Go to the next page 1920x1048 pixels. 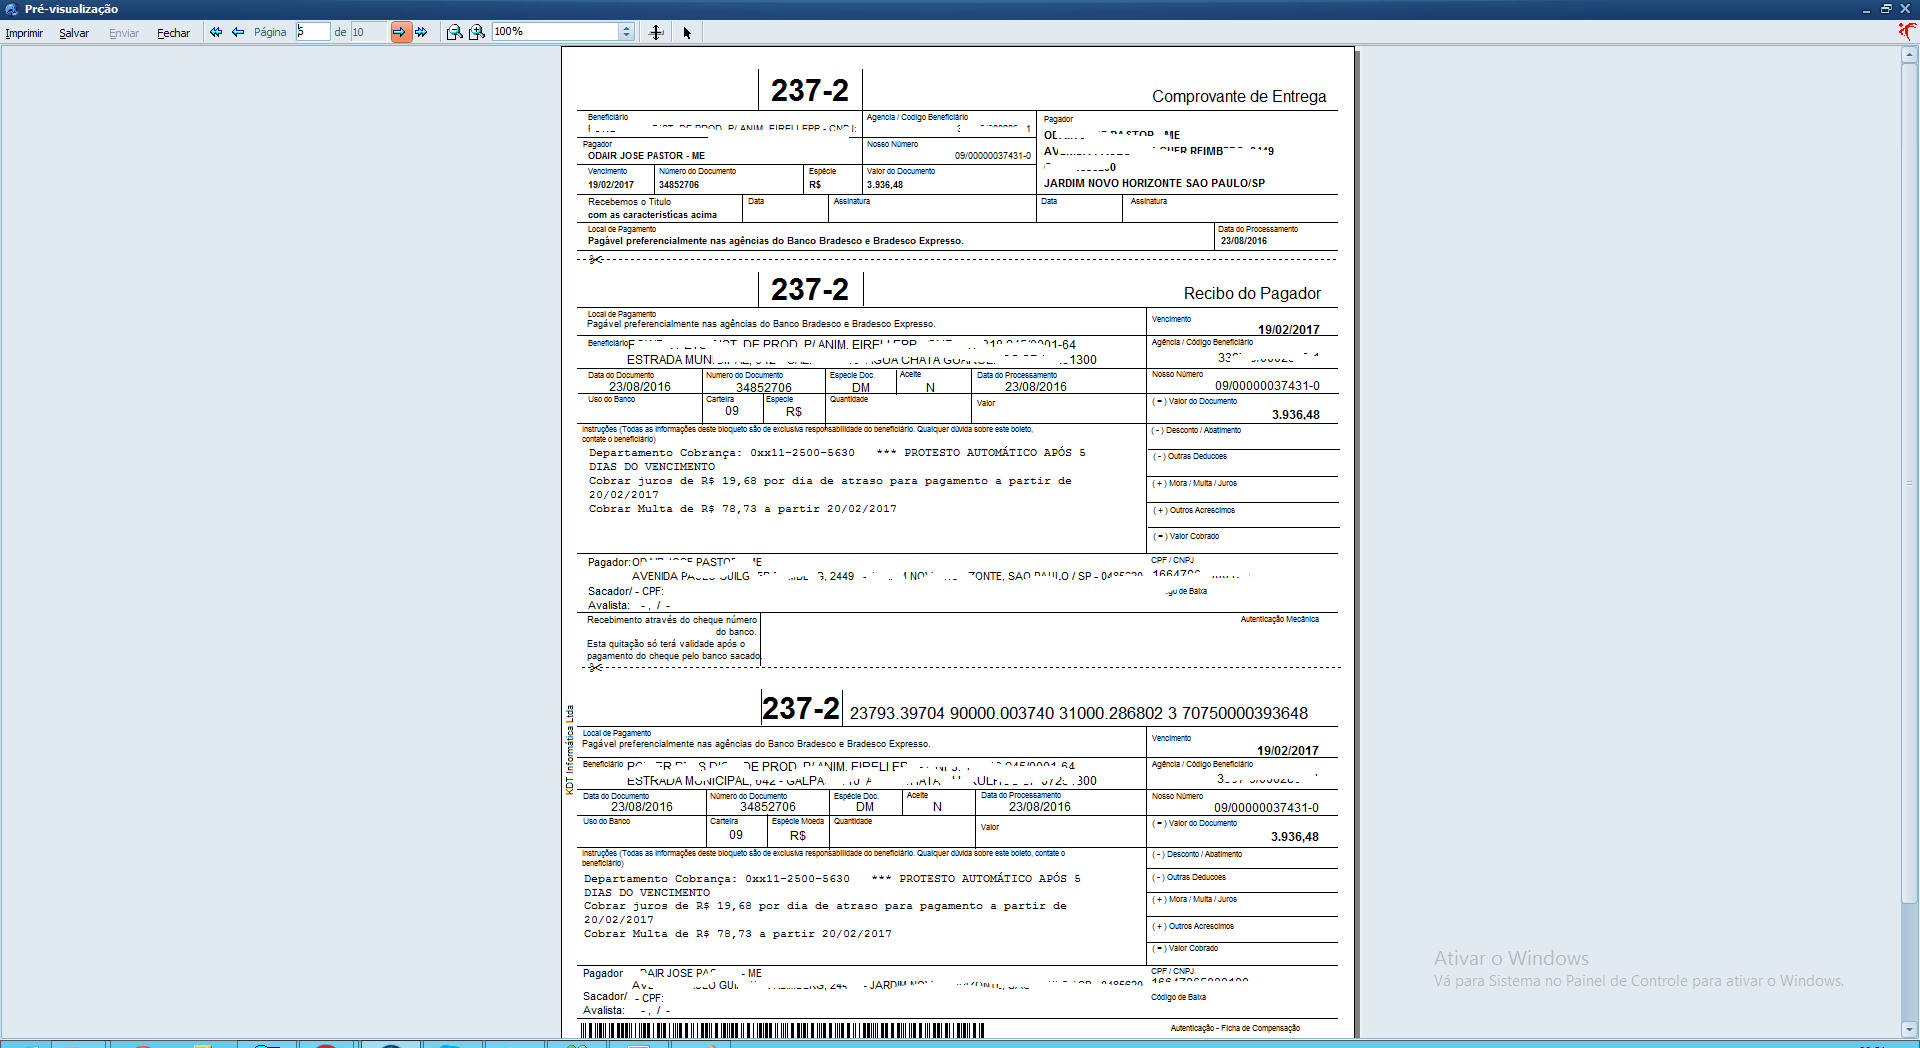pyautogui.click(x=400, y=32)
